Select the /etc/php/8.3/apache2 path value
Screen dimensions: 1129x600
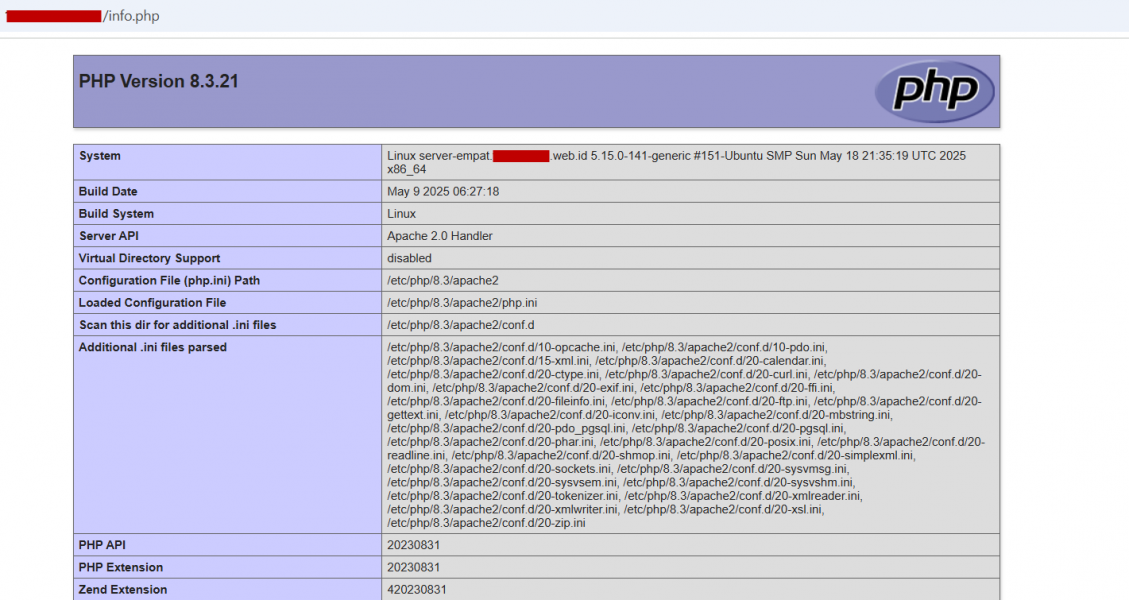pyautogui.click(x=443, y=281)
